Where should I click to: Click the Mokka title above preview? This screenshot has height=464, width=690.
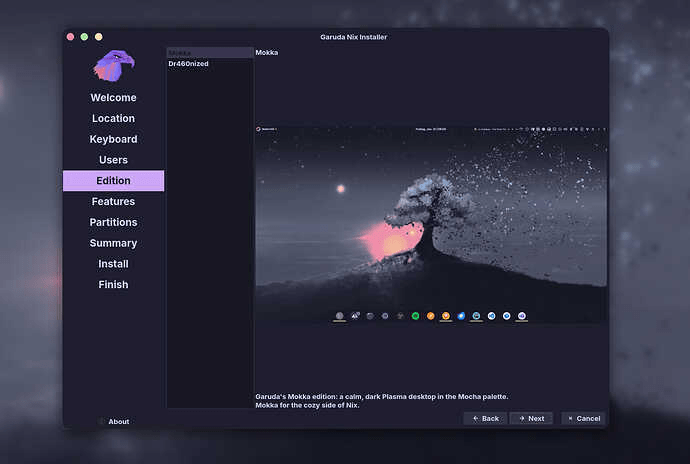point(267,52)
